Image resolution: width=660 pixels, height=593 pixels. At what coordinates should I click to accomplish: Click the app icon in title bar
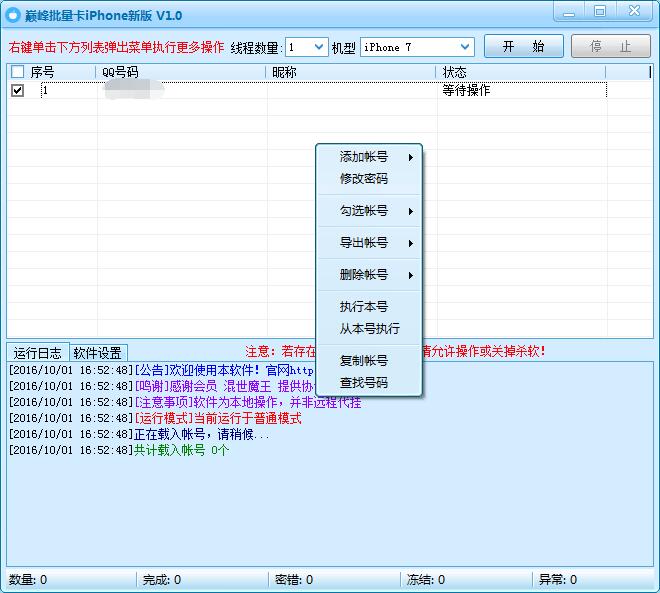[x=14, y=15]
